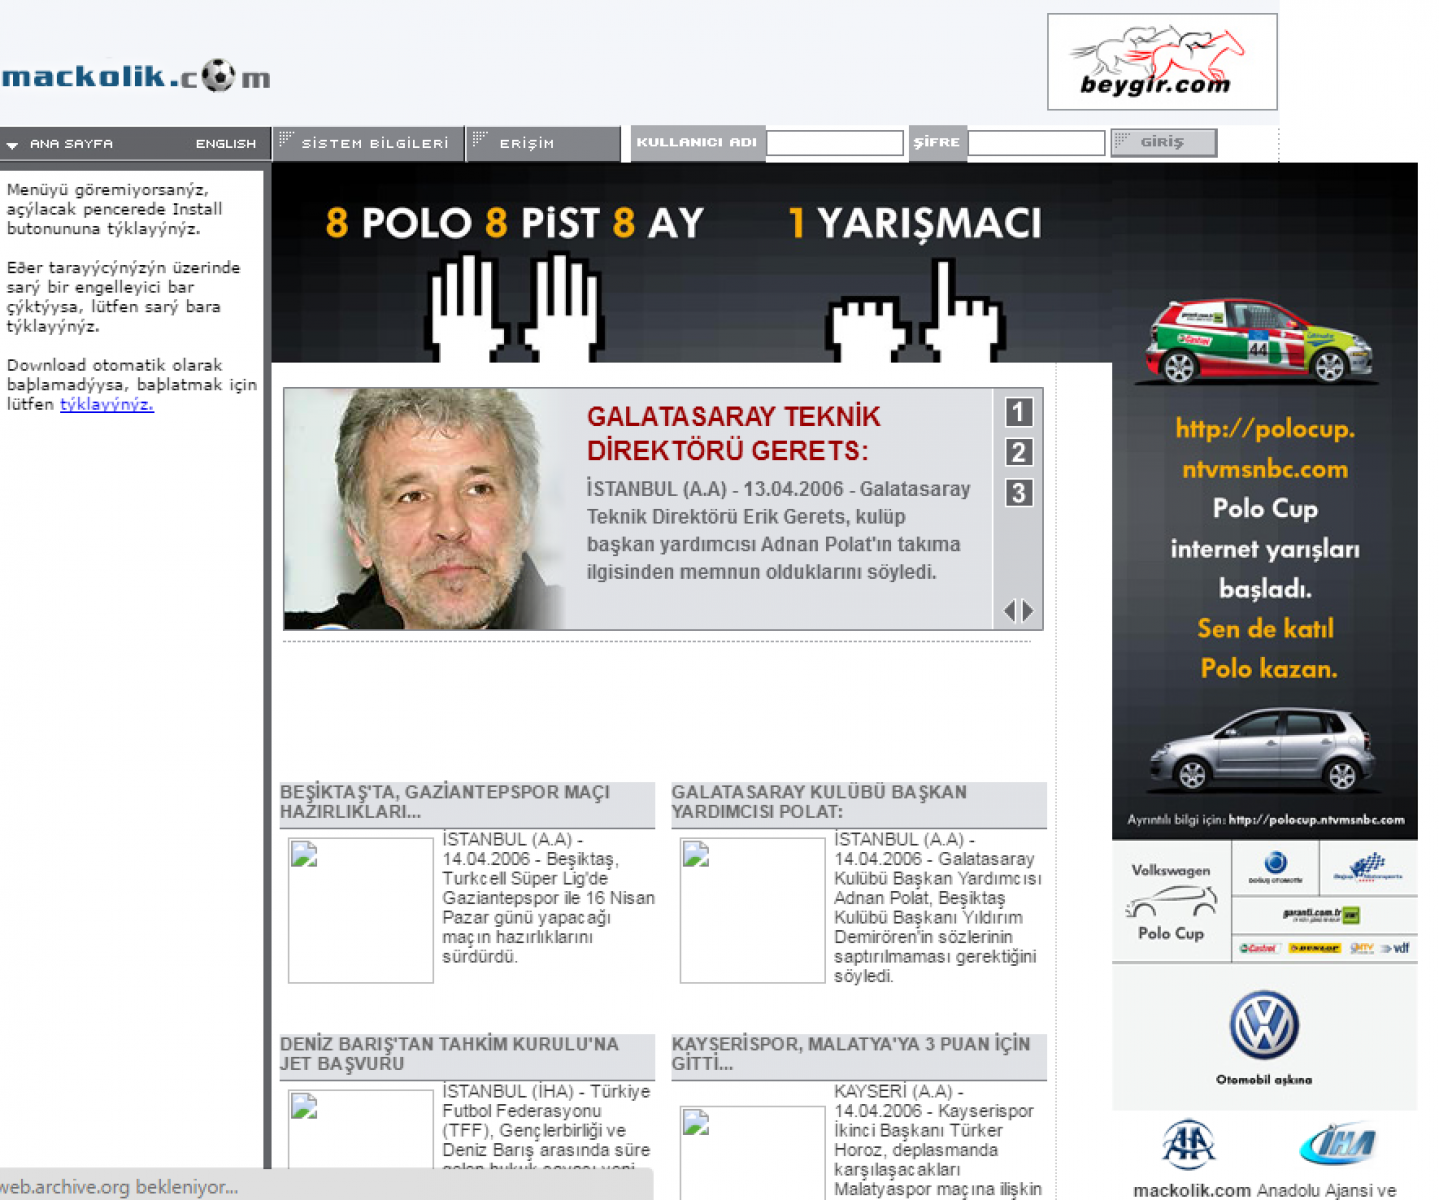1439x1200 pixels.
Task: Open the Sistem Bilgileri menu
Action: coord(374,144)
